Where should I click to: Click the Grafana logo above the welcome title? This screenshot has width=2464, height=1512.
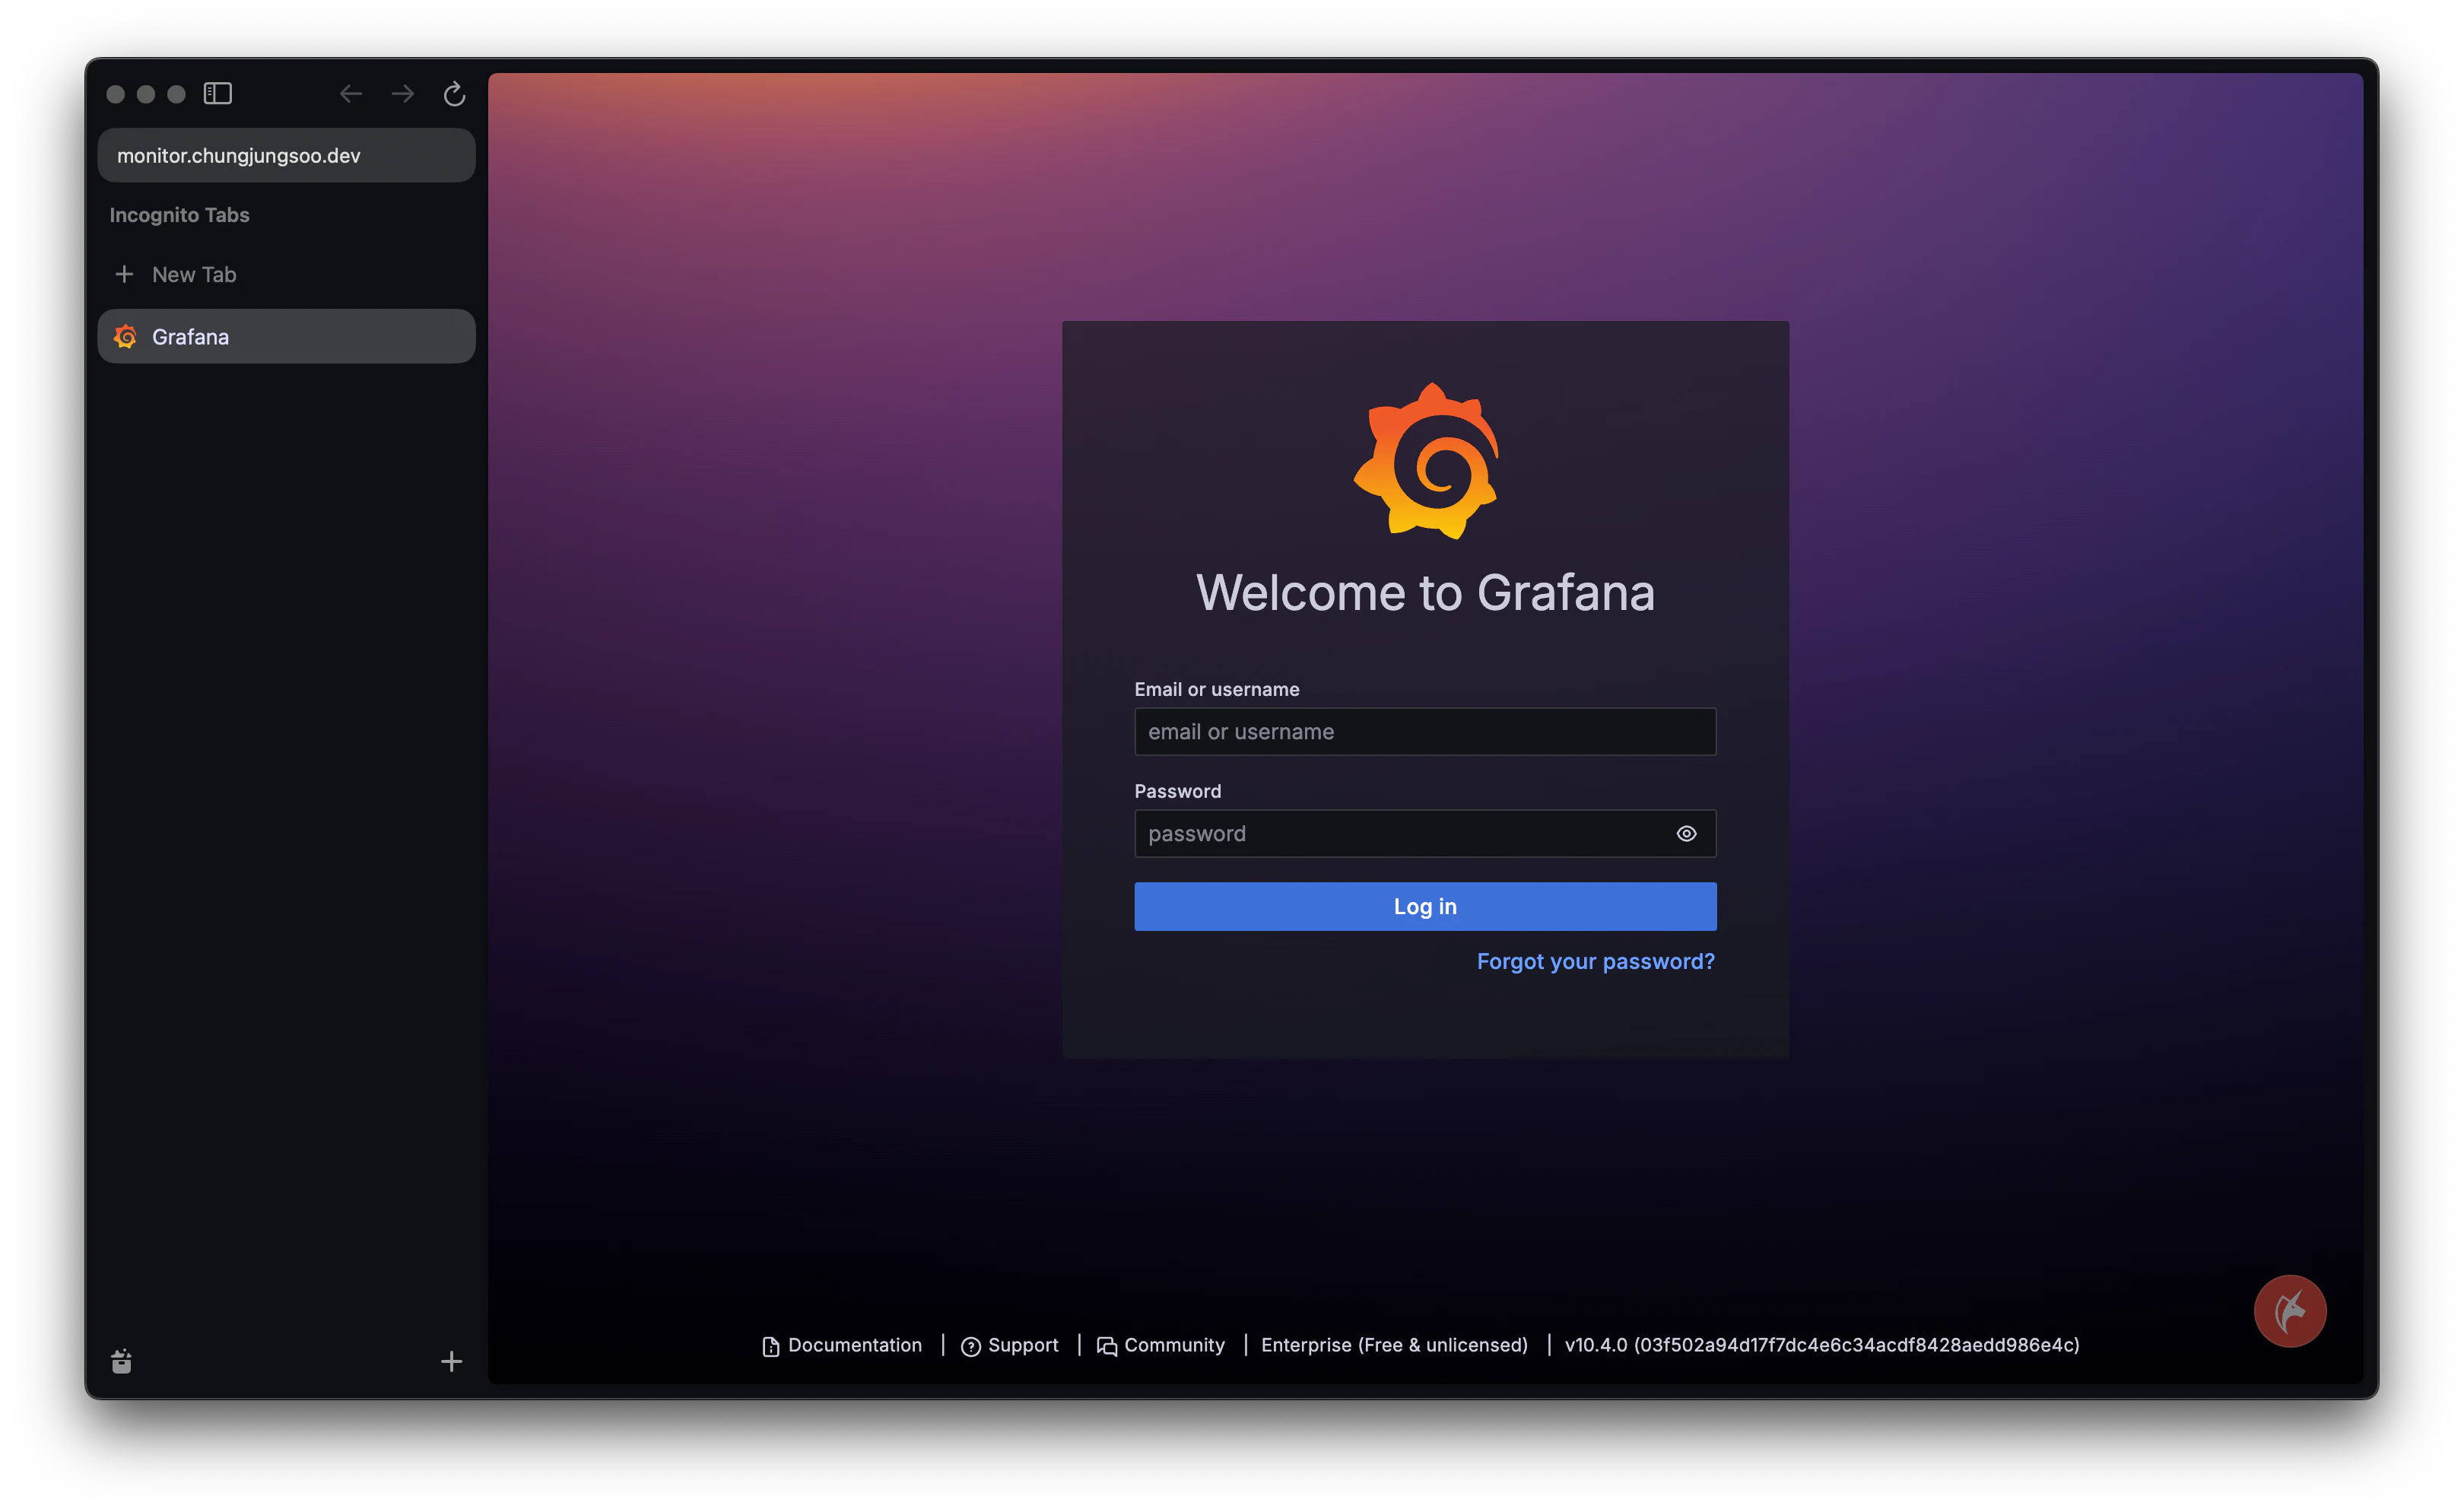click(x=1426, y=461)
